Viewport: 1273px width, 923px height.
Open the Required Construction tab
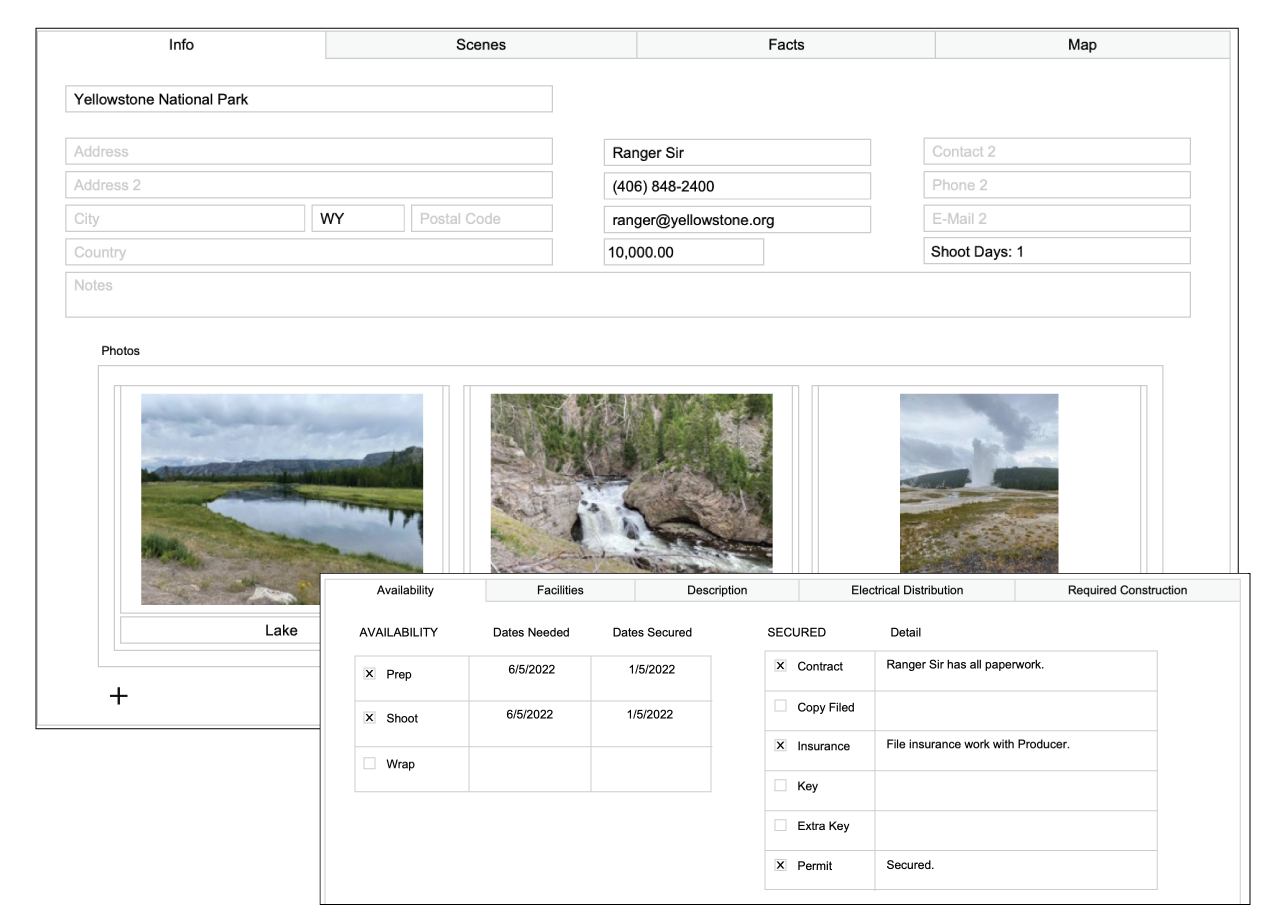1128,590
